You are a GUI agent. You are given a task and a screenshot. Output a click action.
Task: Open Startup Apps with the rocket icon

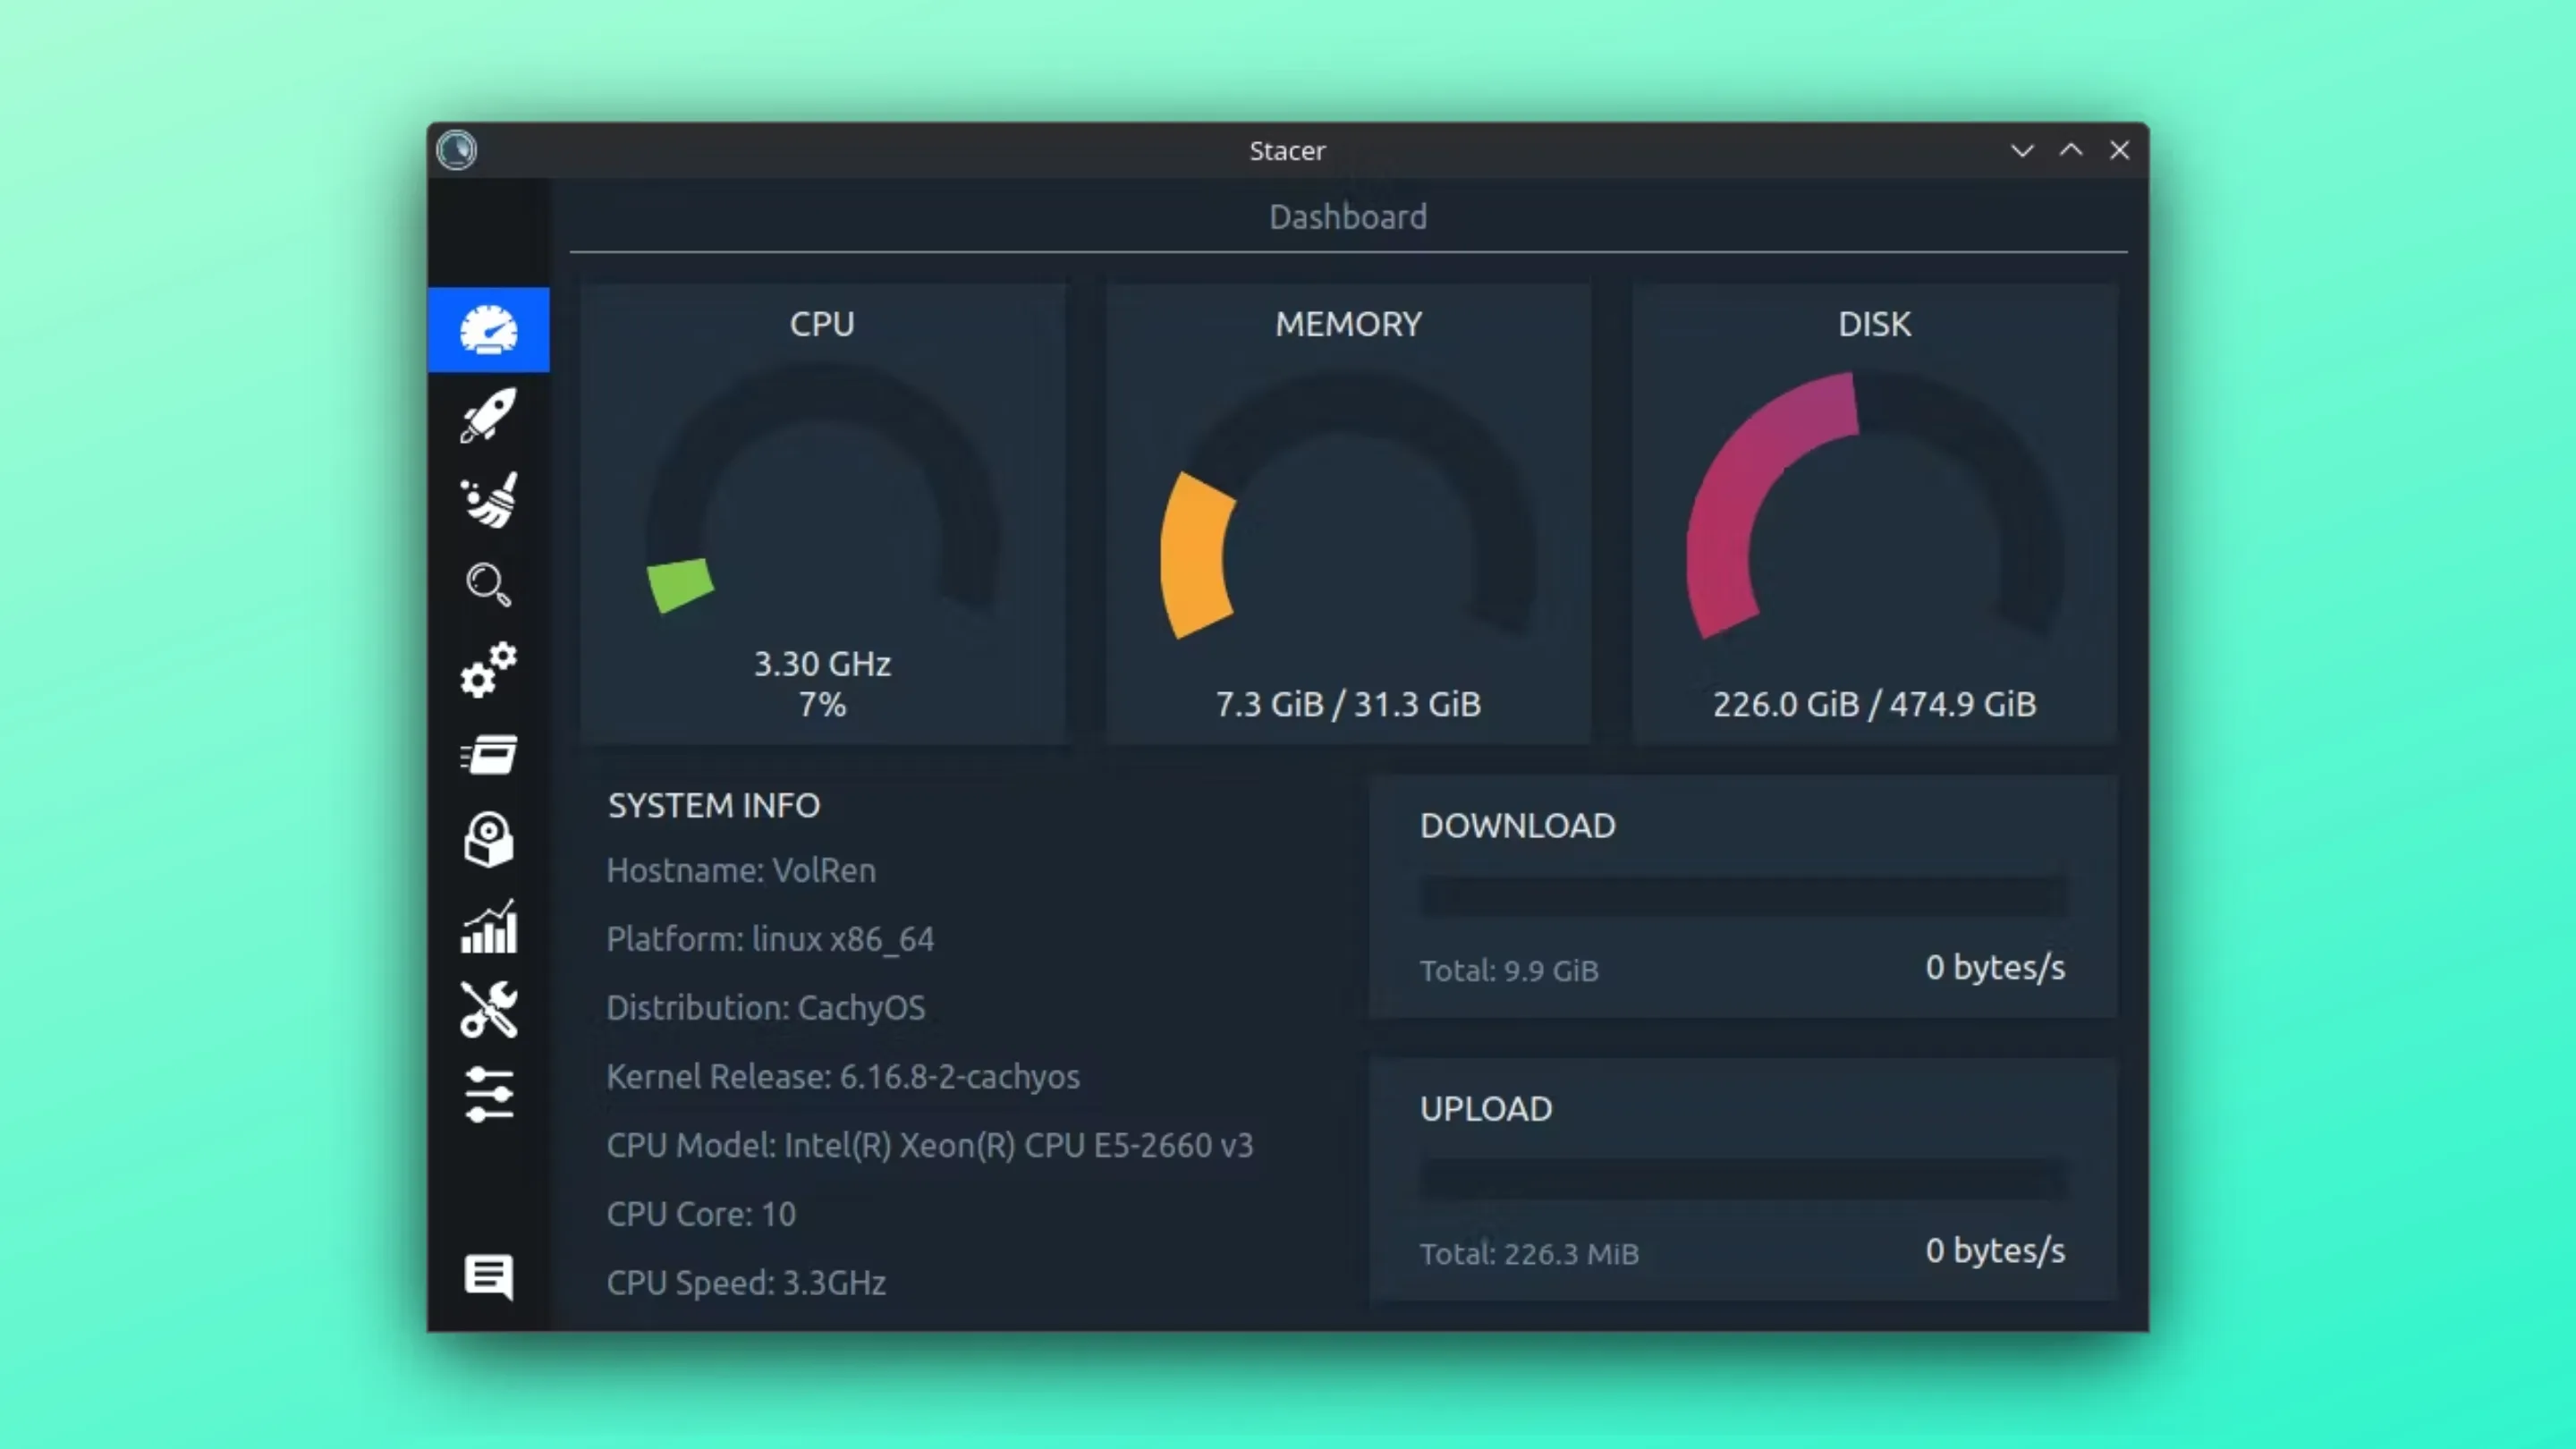(488, 415)
